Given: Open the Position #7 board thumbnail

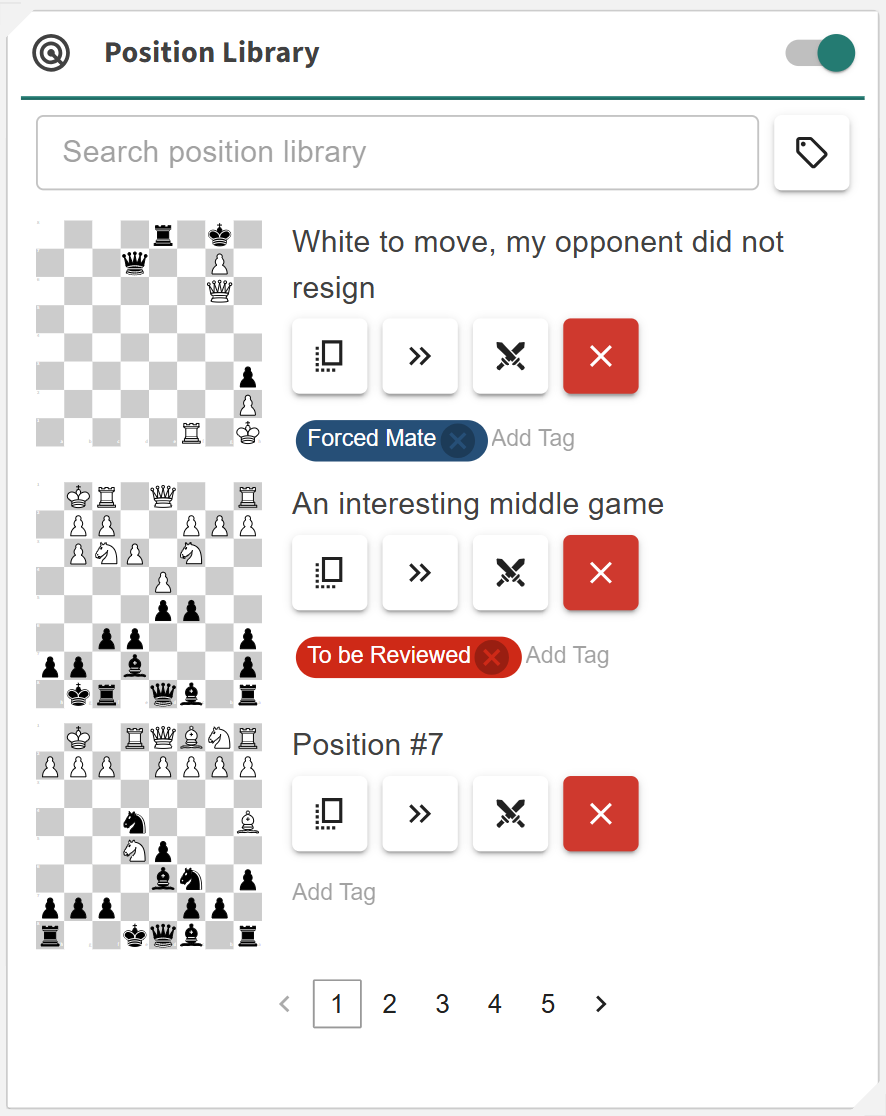Looking at the screenshot, I should click(x=149, y=835).
